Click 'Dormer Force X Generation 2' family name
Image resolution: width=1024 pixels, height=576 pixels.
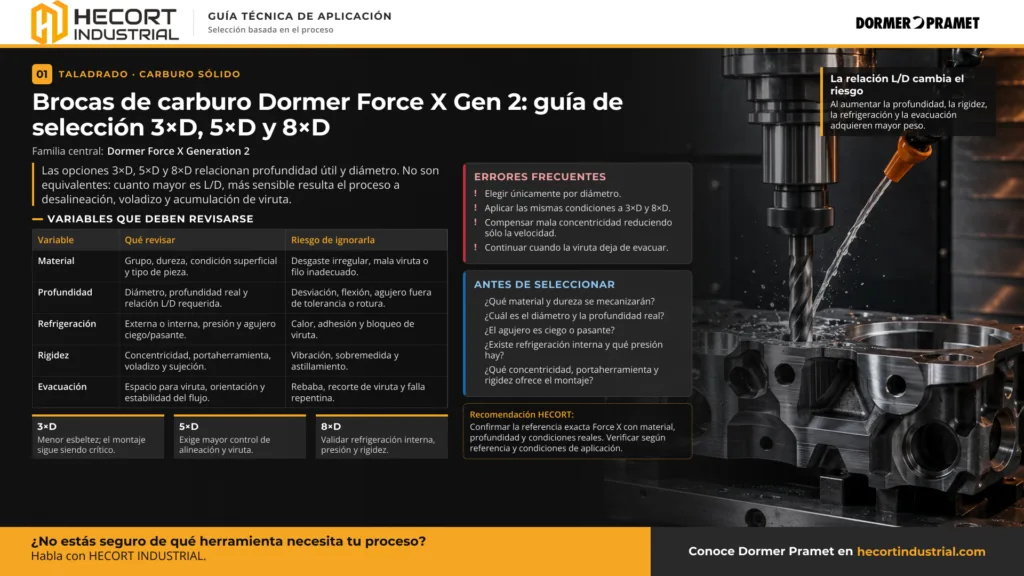(178, 151)
